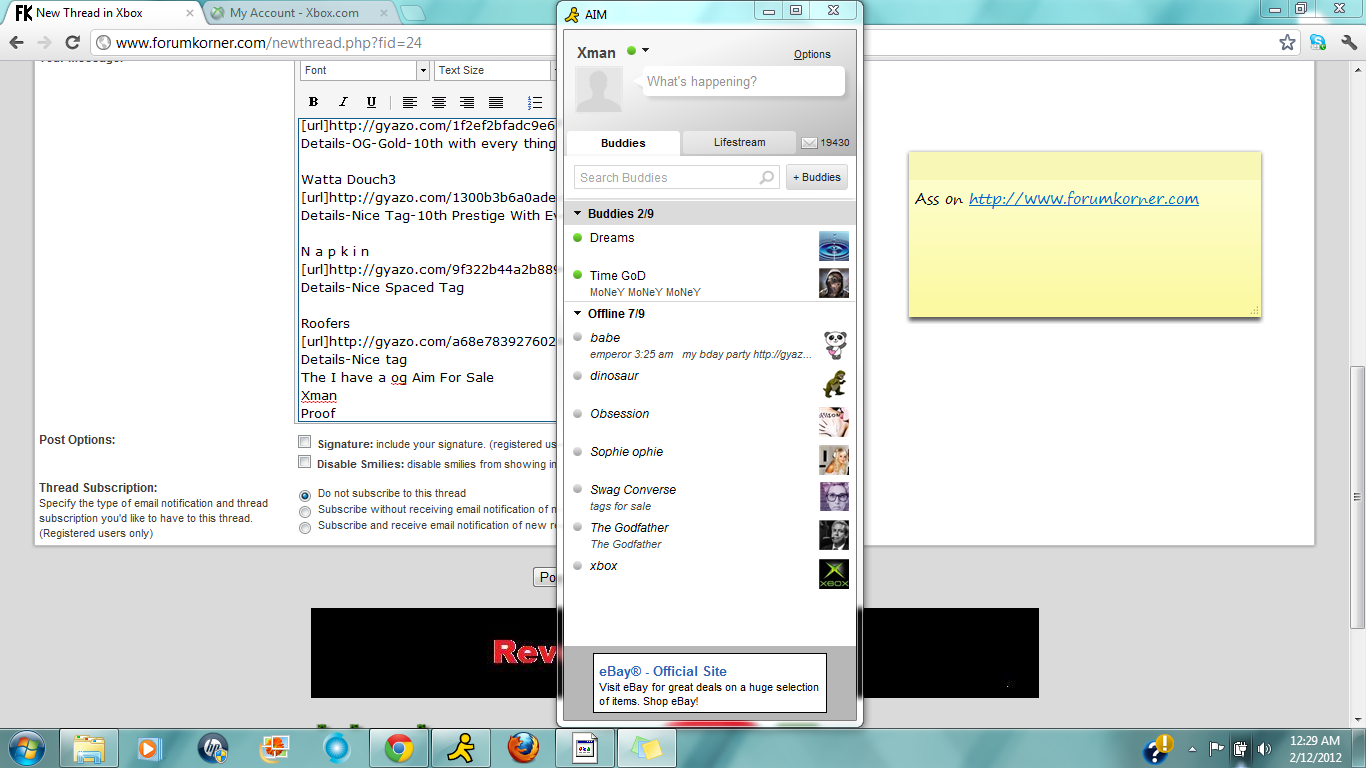Apply underline formatting in the message editor

(371, 102)
